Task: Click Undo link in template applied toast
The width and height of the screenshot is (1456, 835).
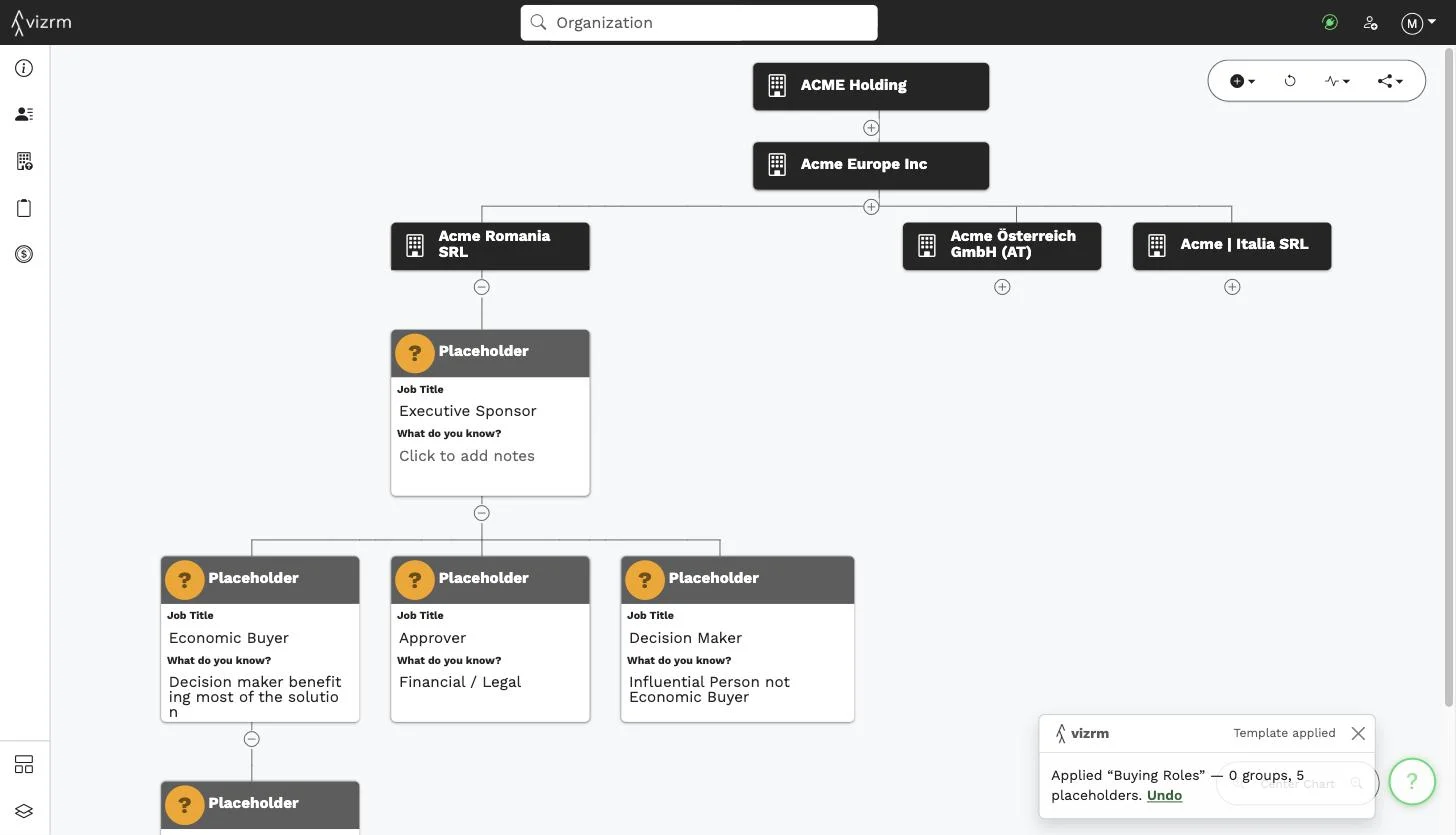Action: coord(1165,795)
